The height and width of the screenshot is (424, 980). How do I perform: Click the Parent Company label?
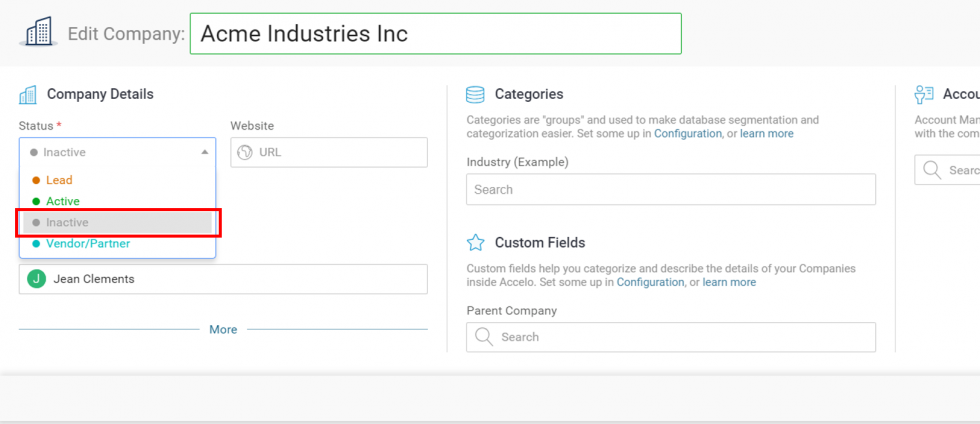511,310
